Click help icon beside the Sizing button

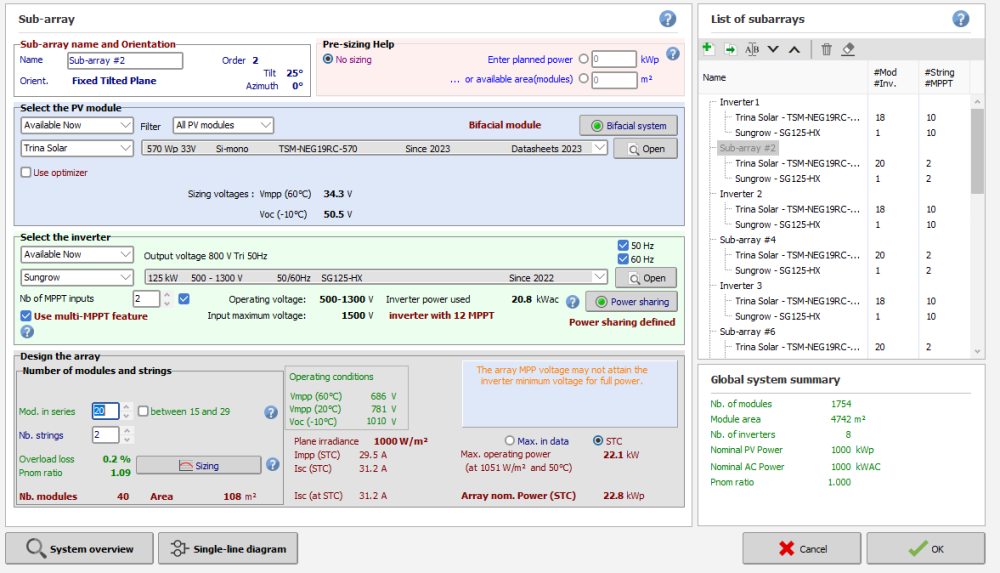coord(271,464)
